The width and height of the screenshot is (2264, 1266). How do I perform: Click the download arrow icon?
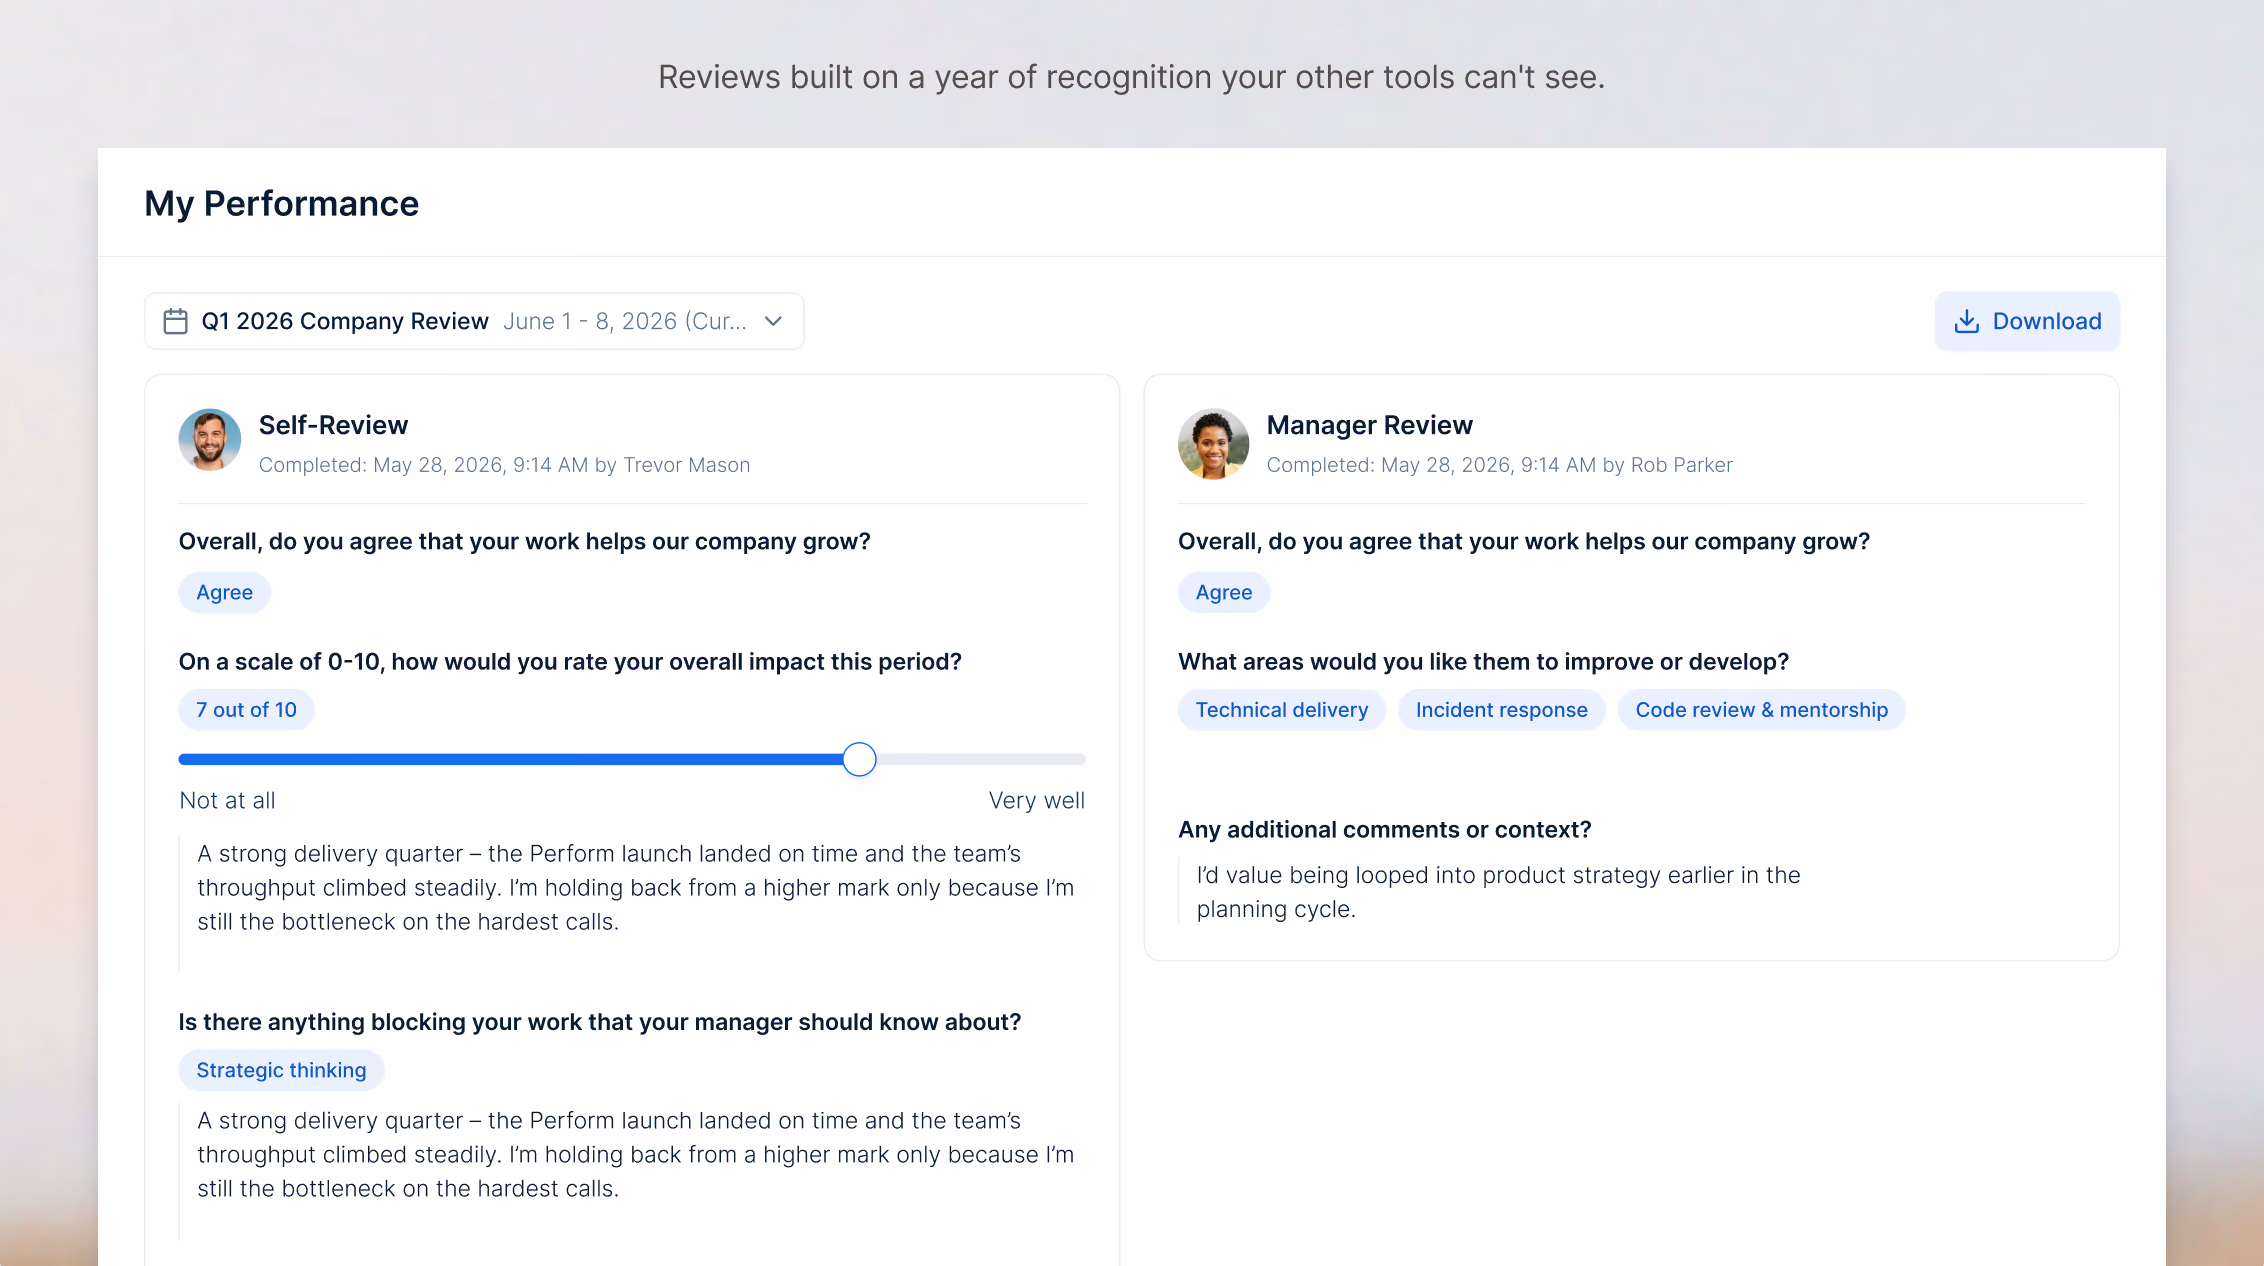pos(1966,321)
